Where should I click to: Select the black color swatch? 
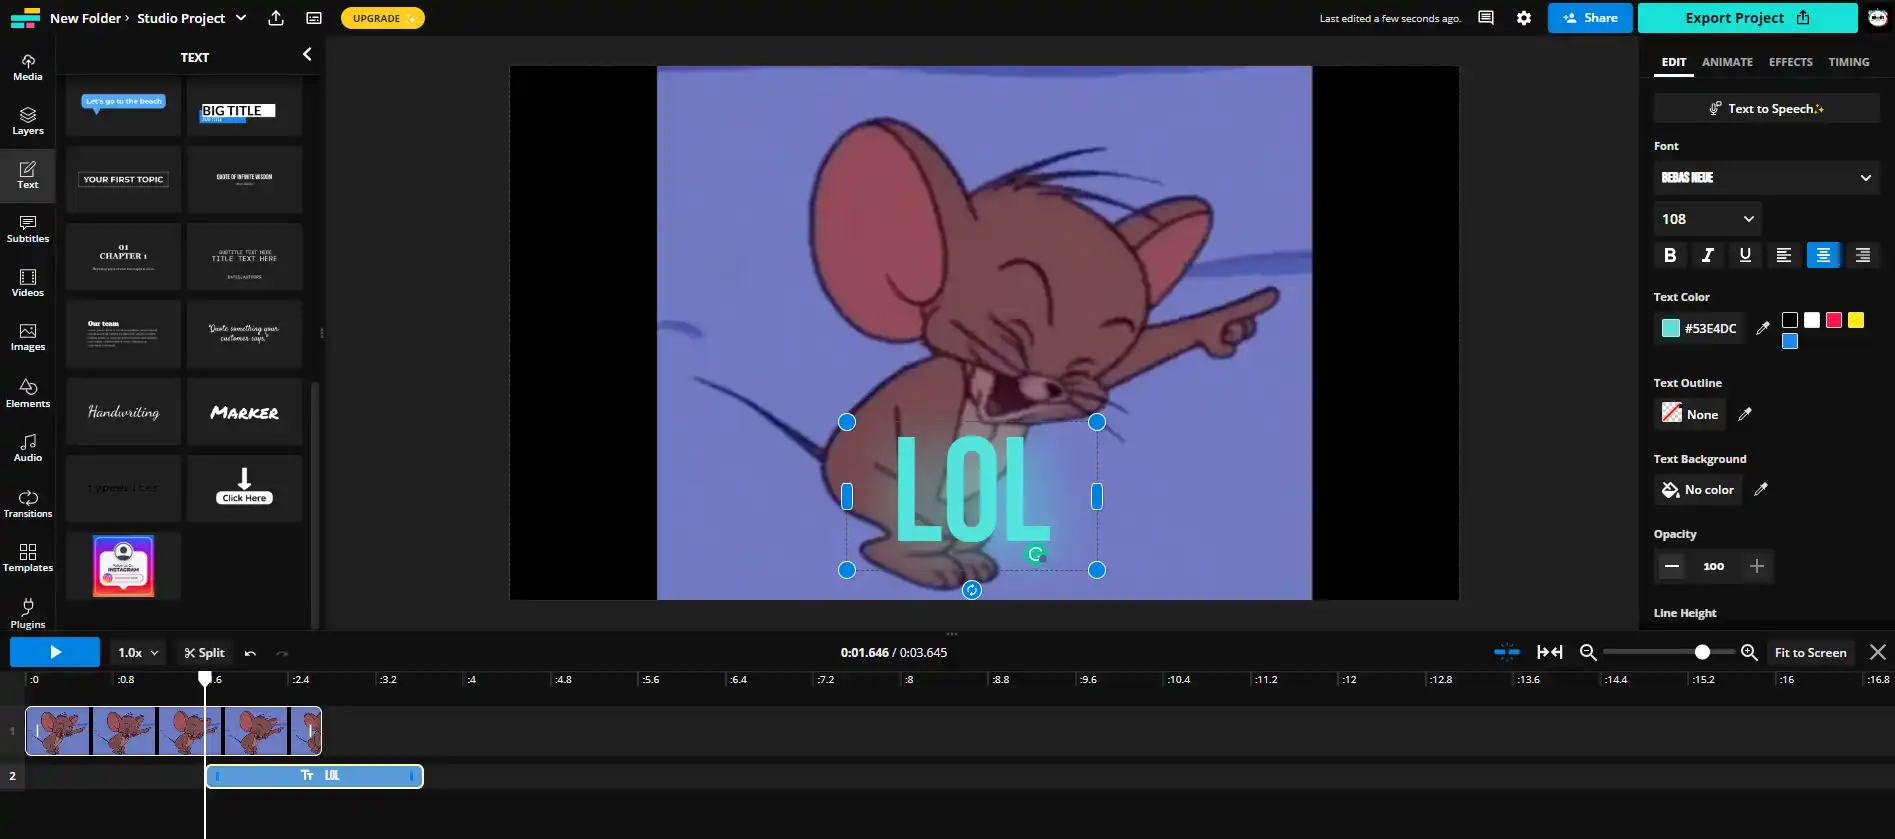tap(1790, 320)
